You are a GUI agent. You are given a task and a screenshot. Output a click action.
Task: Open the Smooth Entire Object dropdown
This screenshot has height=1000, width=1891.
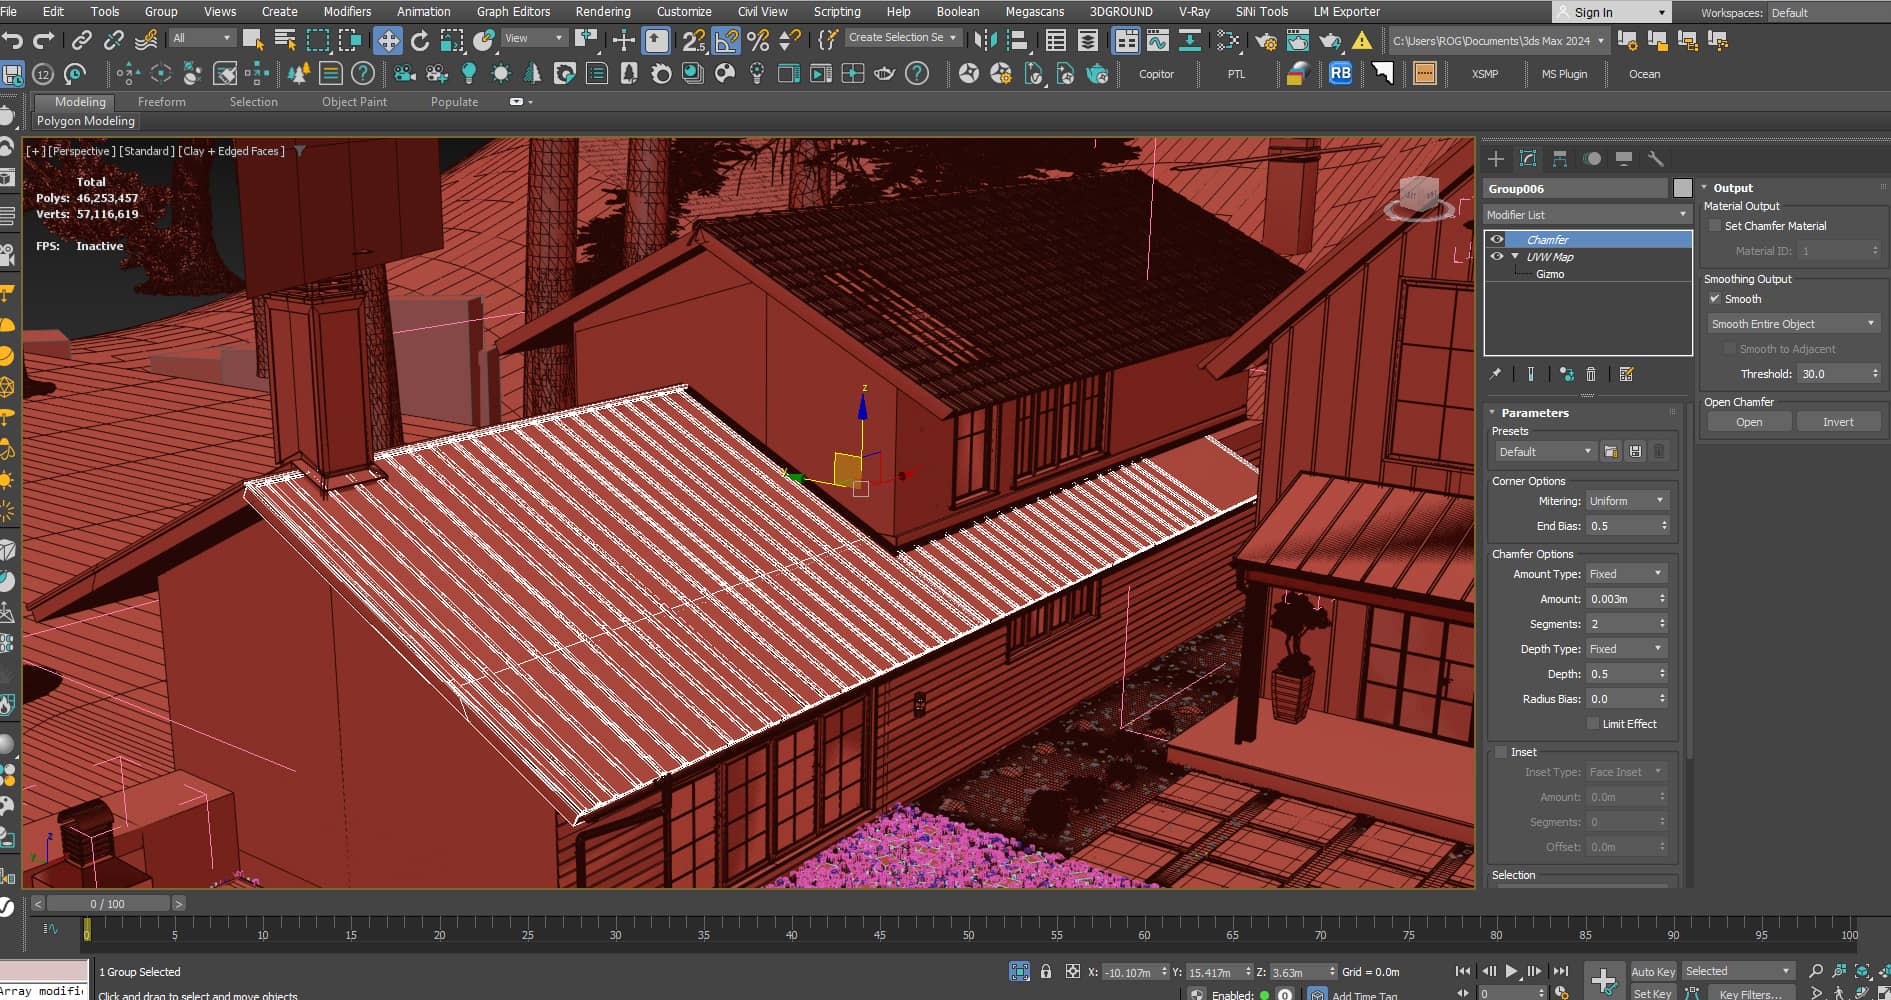[x=1793, y=324]
